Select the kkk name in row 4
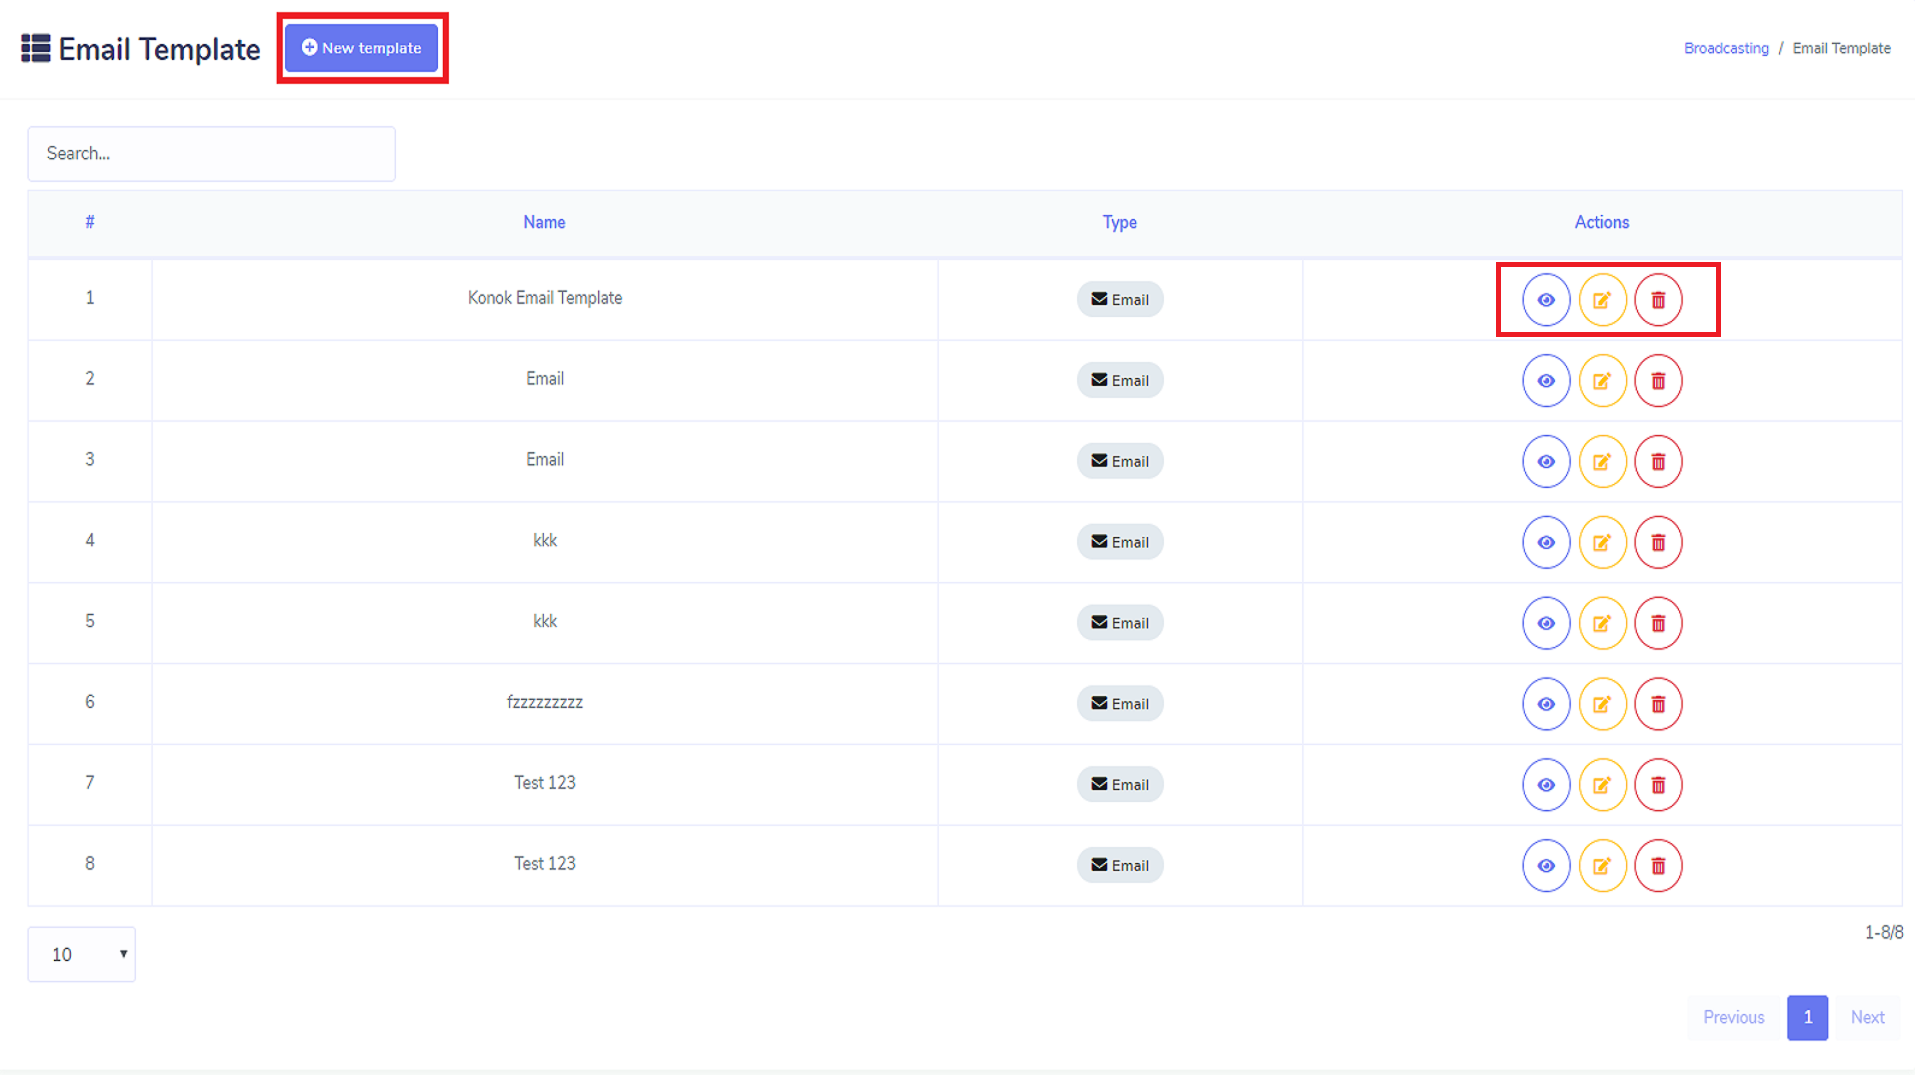1915x1075 pixels. coord(545,540)
